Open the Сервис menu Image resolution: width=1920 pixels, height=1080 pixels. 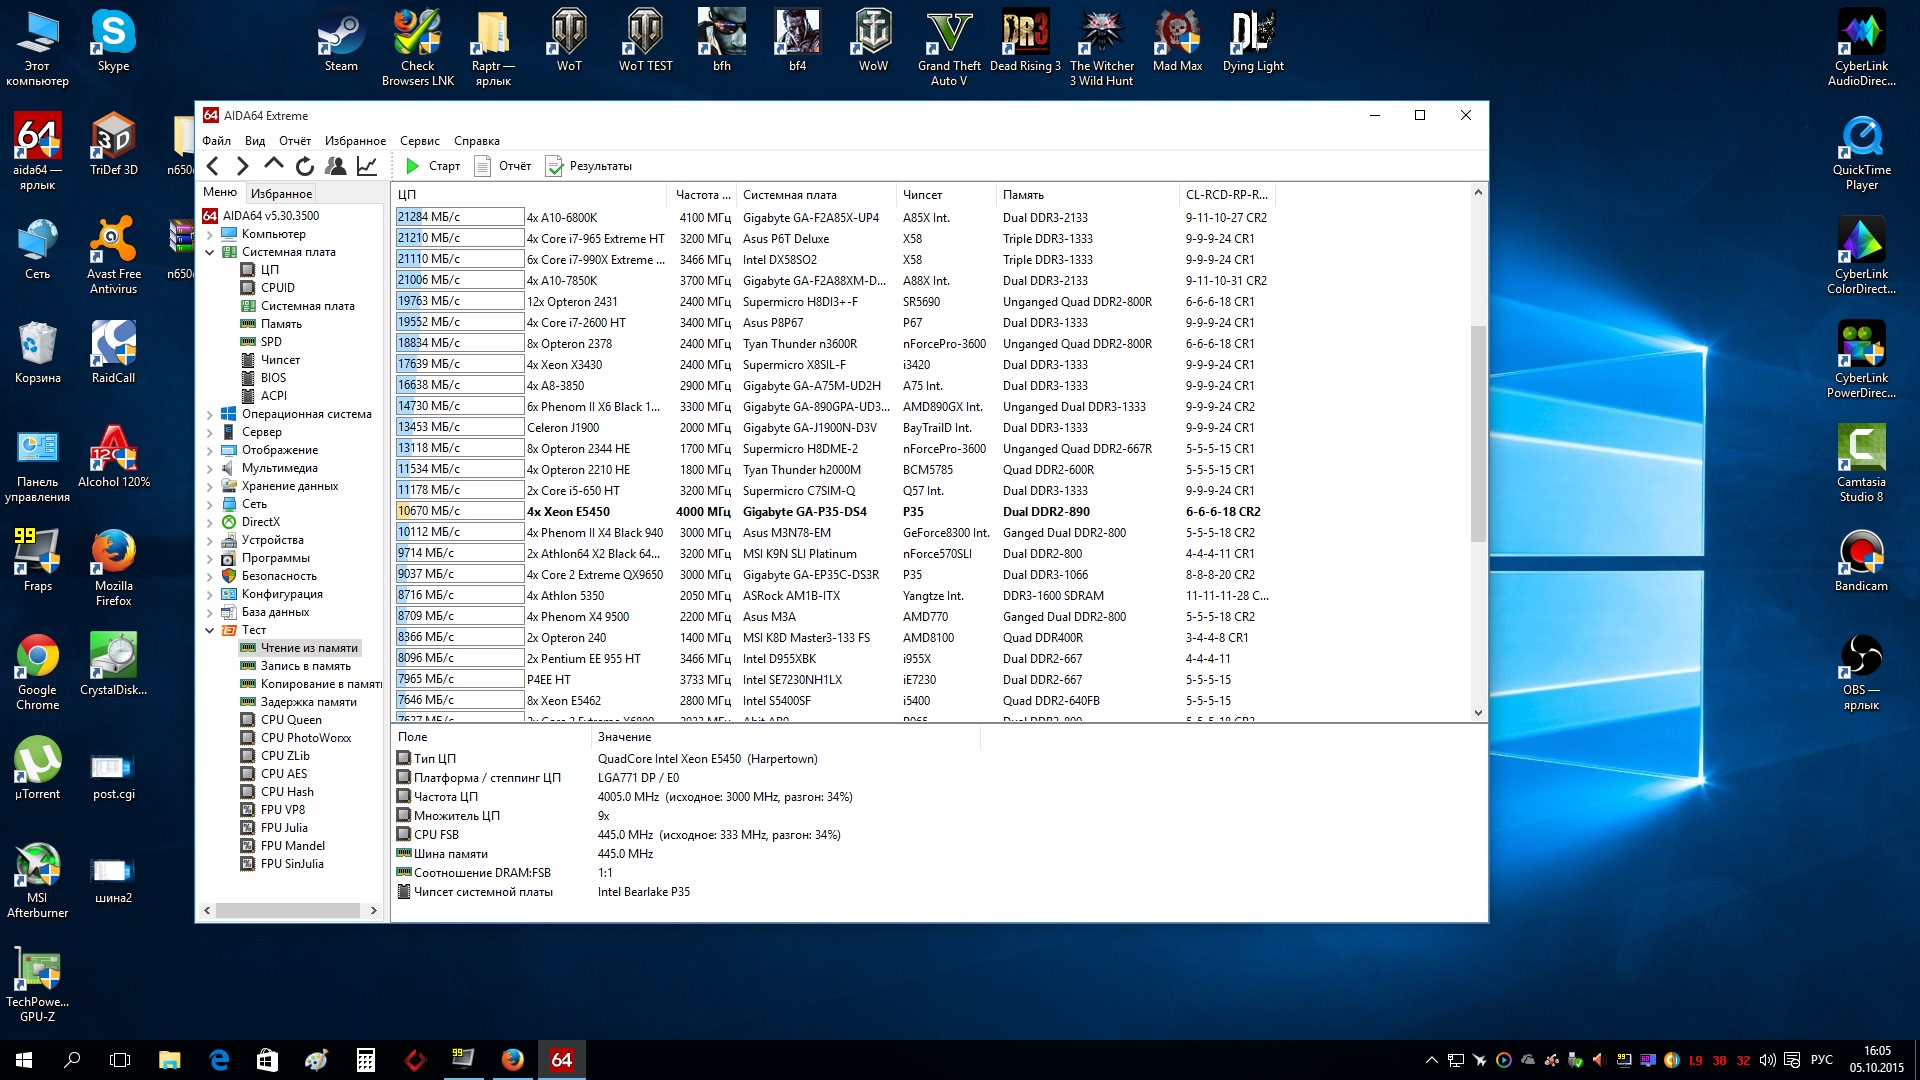click(420, 141)
